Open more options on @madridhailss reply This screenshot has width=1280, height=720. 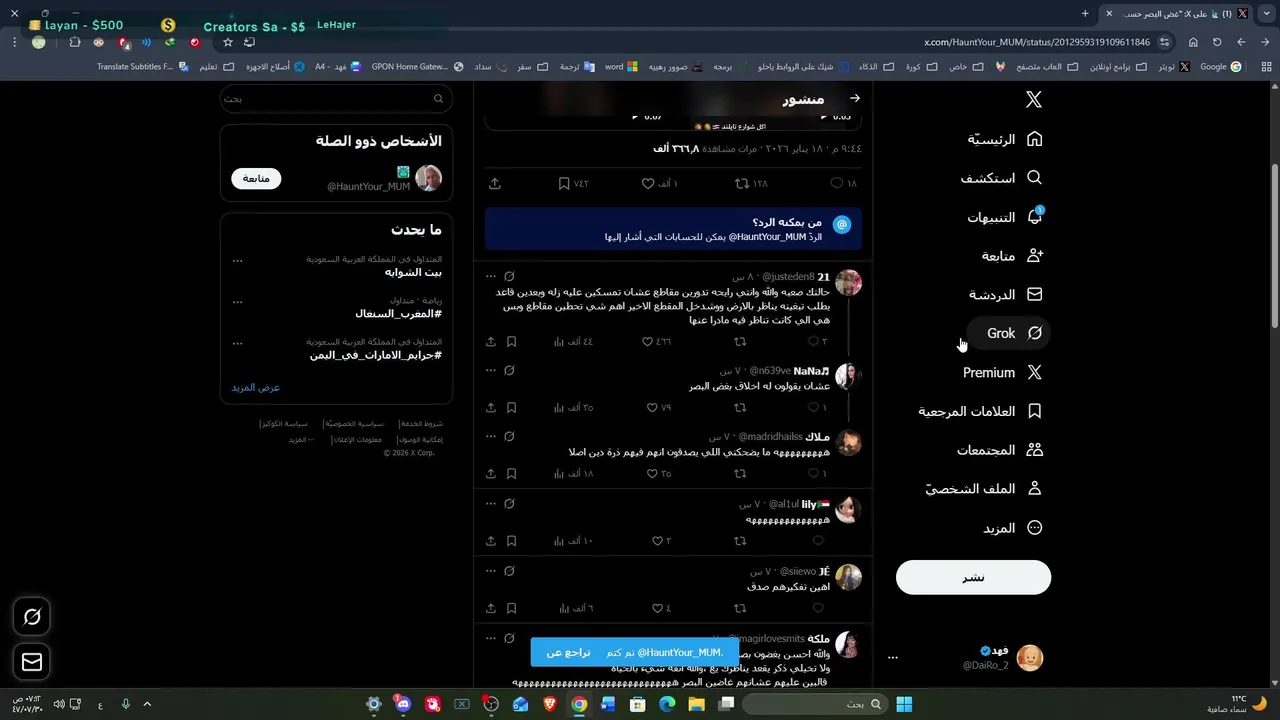490,437
